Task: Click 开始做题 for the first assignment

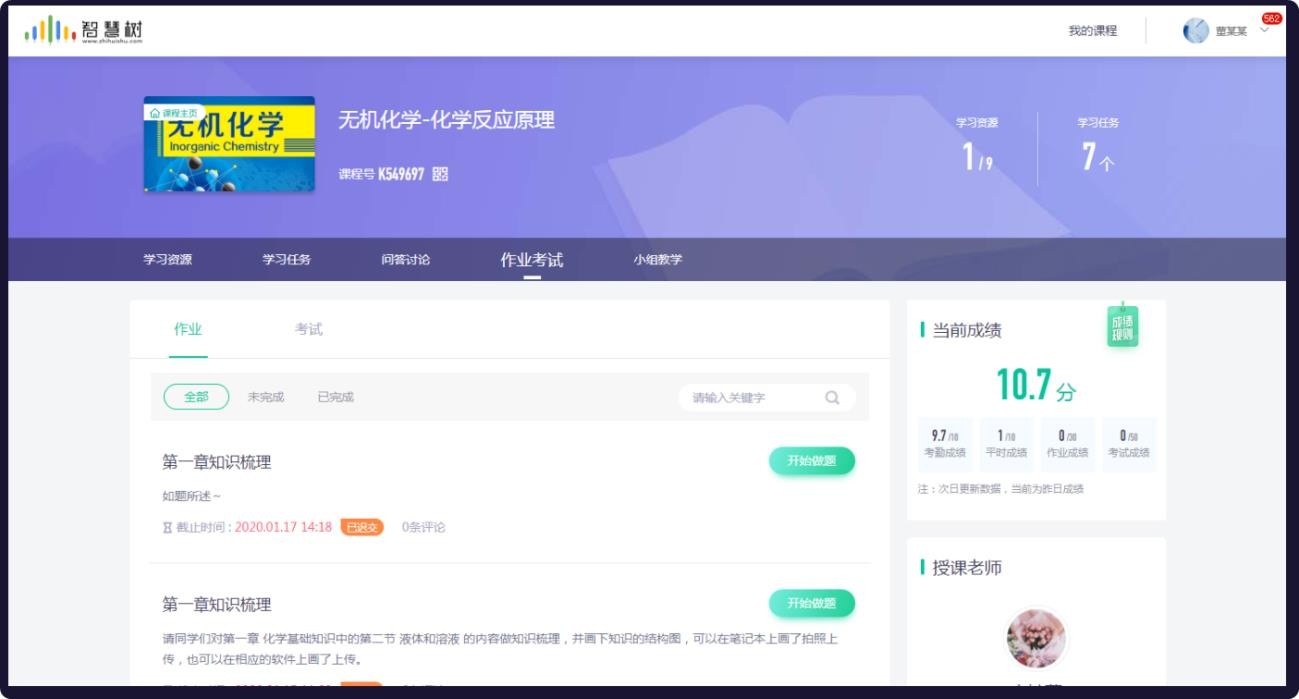Action: pos(811,461)
